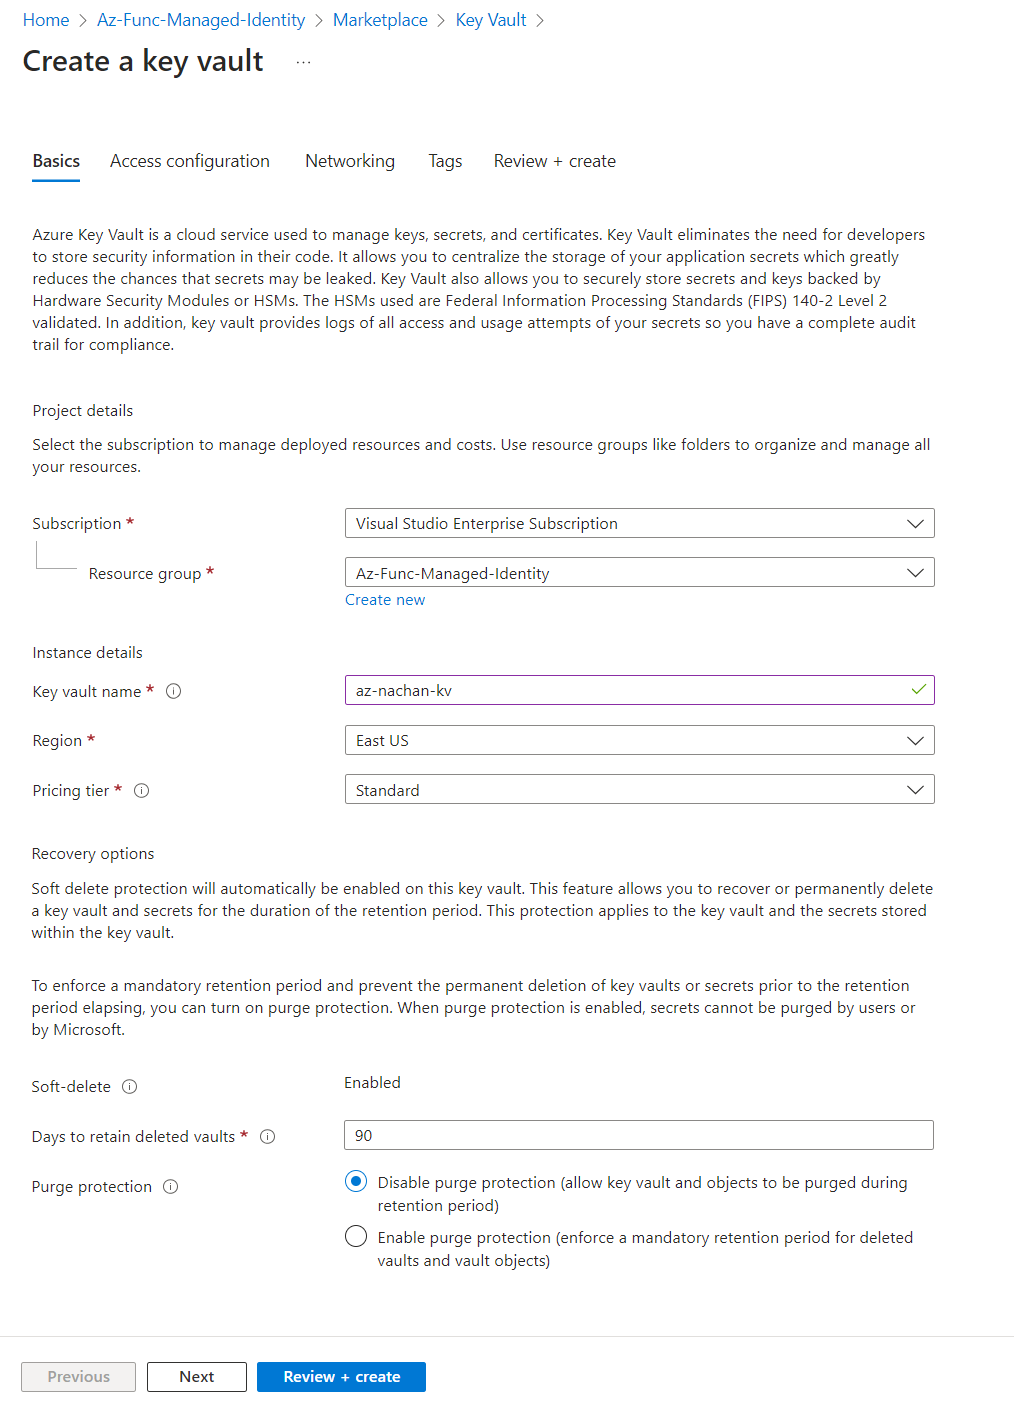Navigate to Marketplace breadcrumb link

click(380, 20)
